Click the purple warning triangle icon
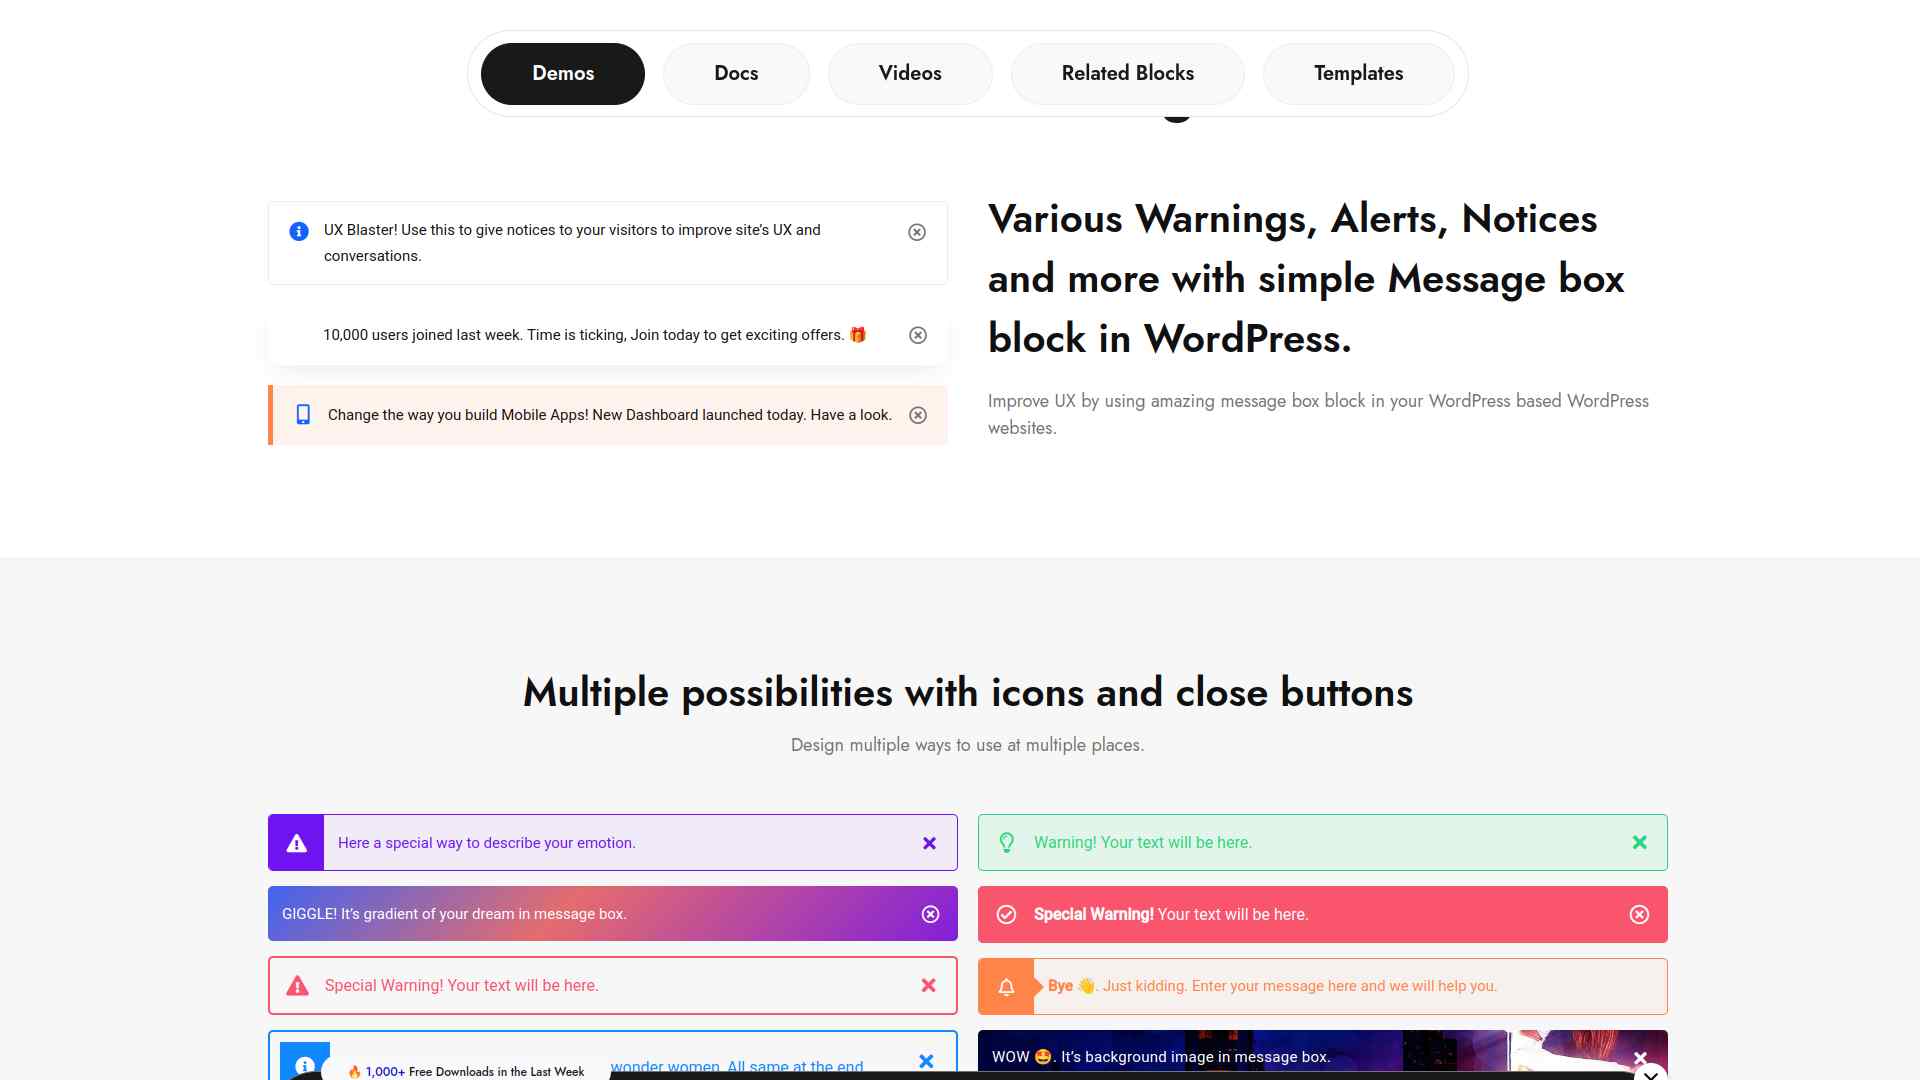This screenshot has width=1920, height=1080. pyautogui.click(x=296, y=843)
